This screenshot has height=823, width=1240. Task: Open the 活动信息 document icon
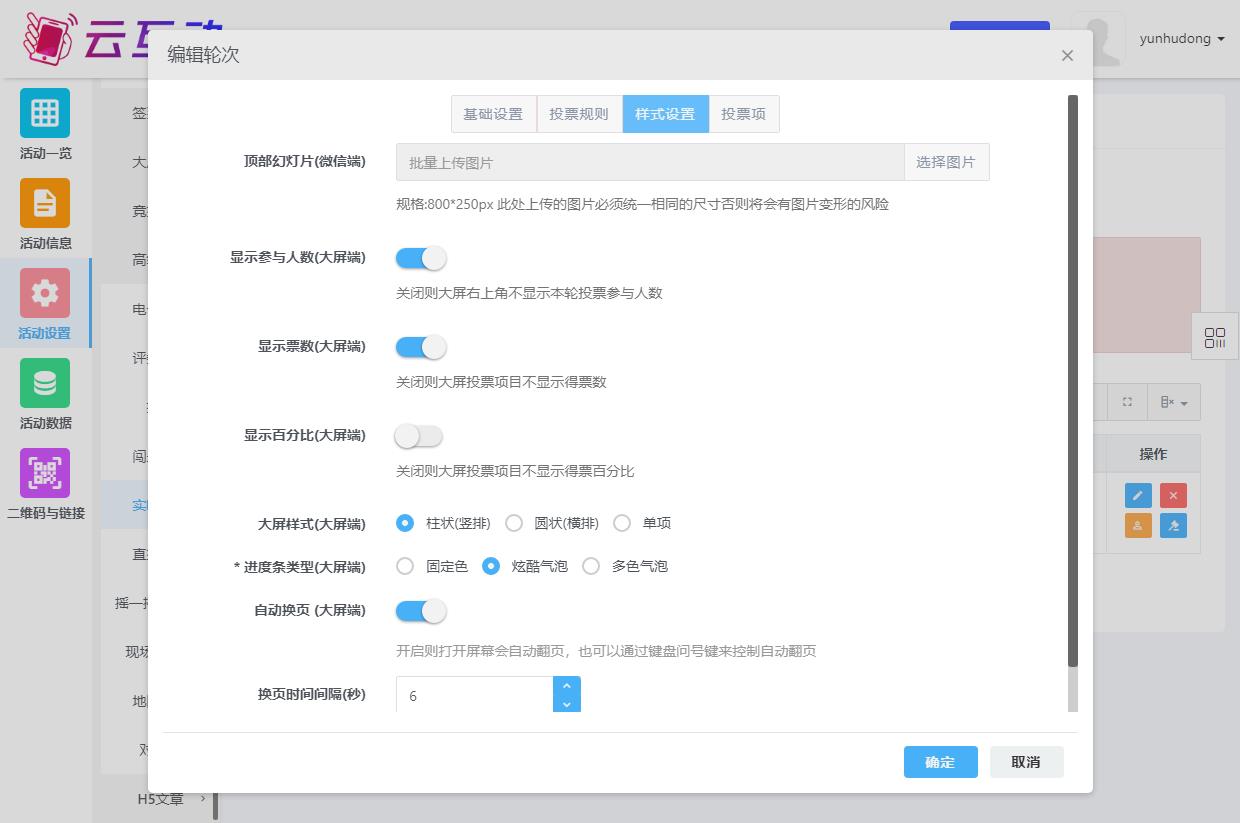point(45,203)
